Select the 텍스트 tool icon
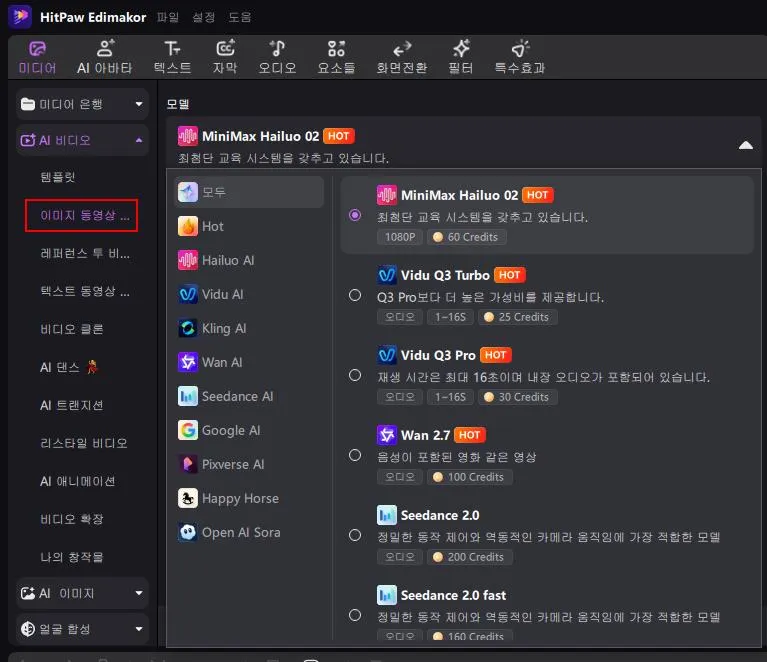 [172, 48]
